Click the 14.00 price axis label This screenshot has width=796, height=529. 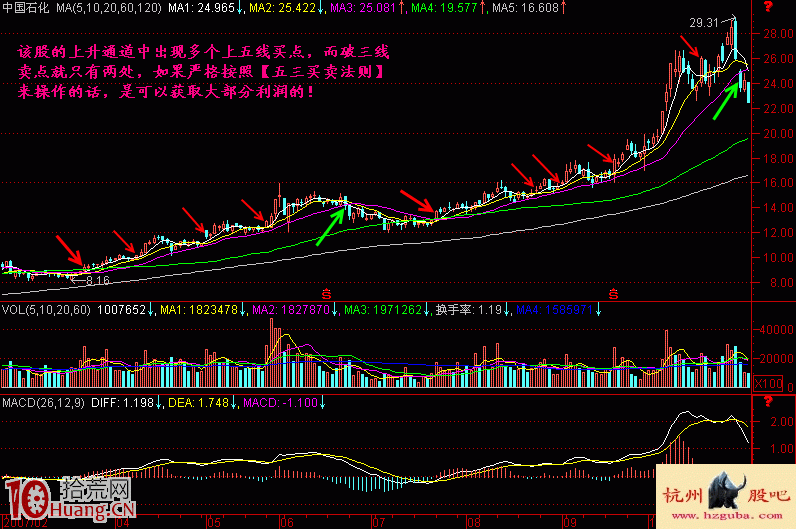pyautogui.click(x=778, y=208)
